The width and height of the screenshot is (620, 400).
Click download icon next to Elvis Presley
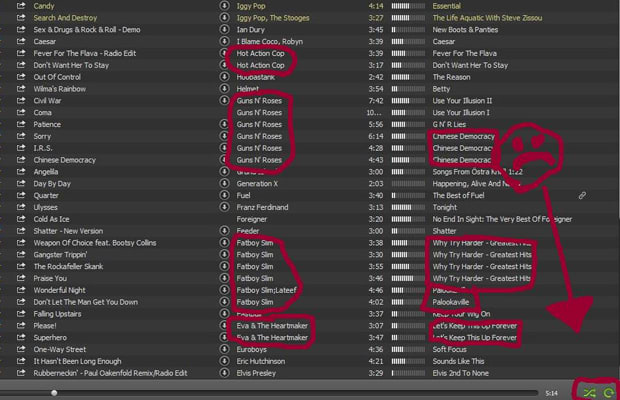click(x=224, y=373)
